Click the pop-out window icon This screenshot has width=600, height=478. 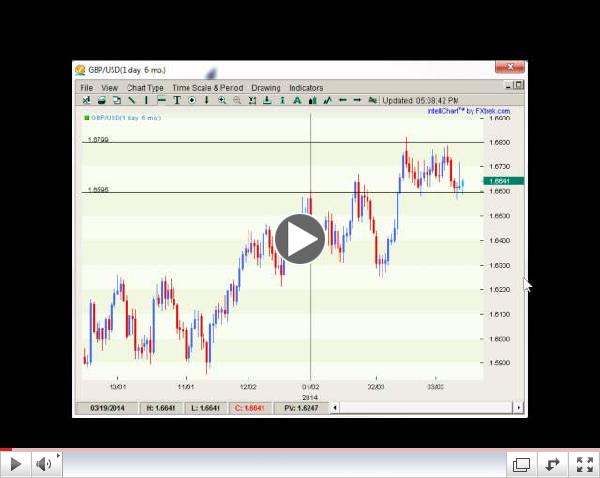tap(522, 465)
